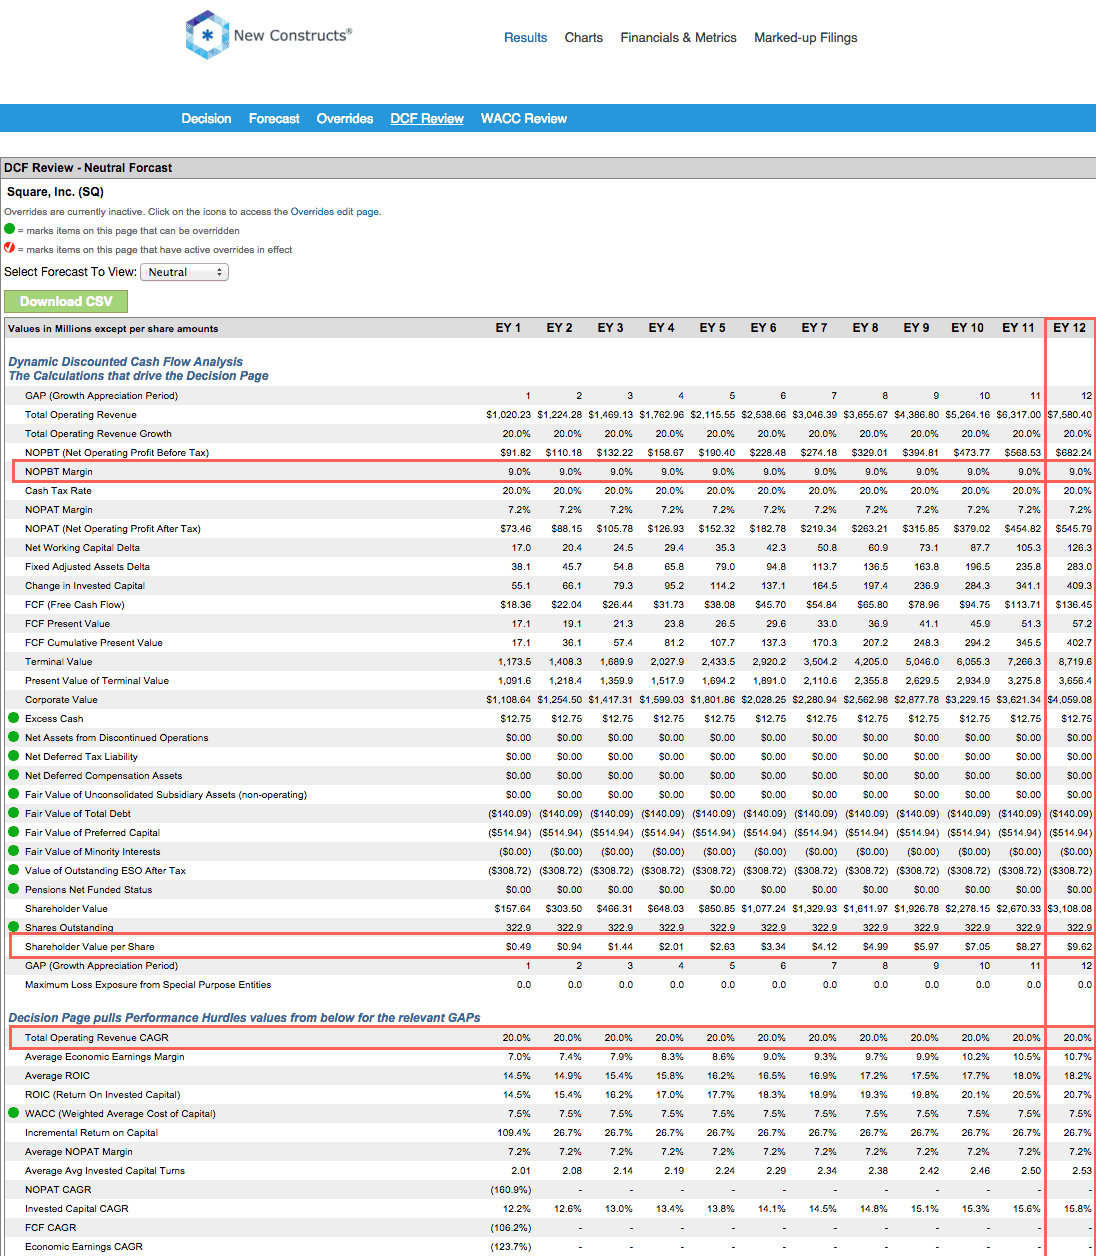The image size is (1096, 1256).
Task: Switch to the Decision tab
Action: [x=206, y=118]
